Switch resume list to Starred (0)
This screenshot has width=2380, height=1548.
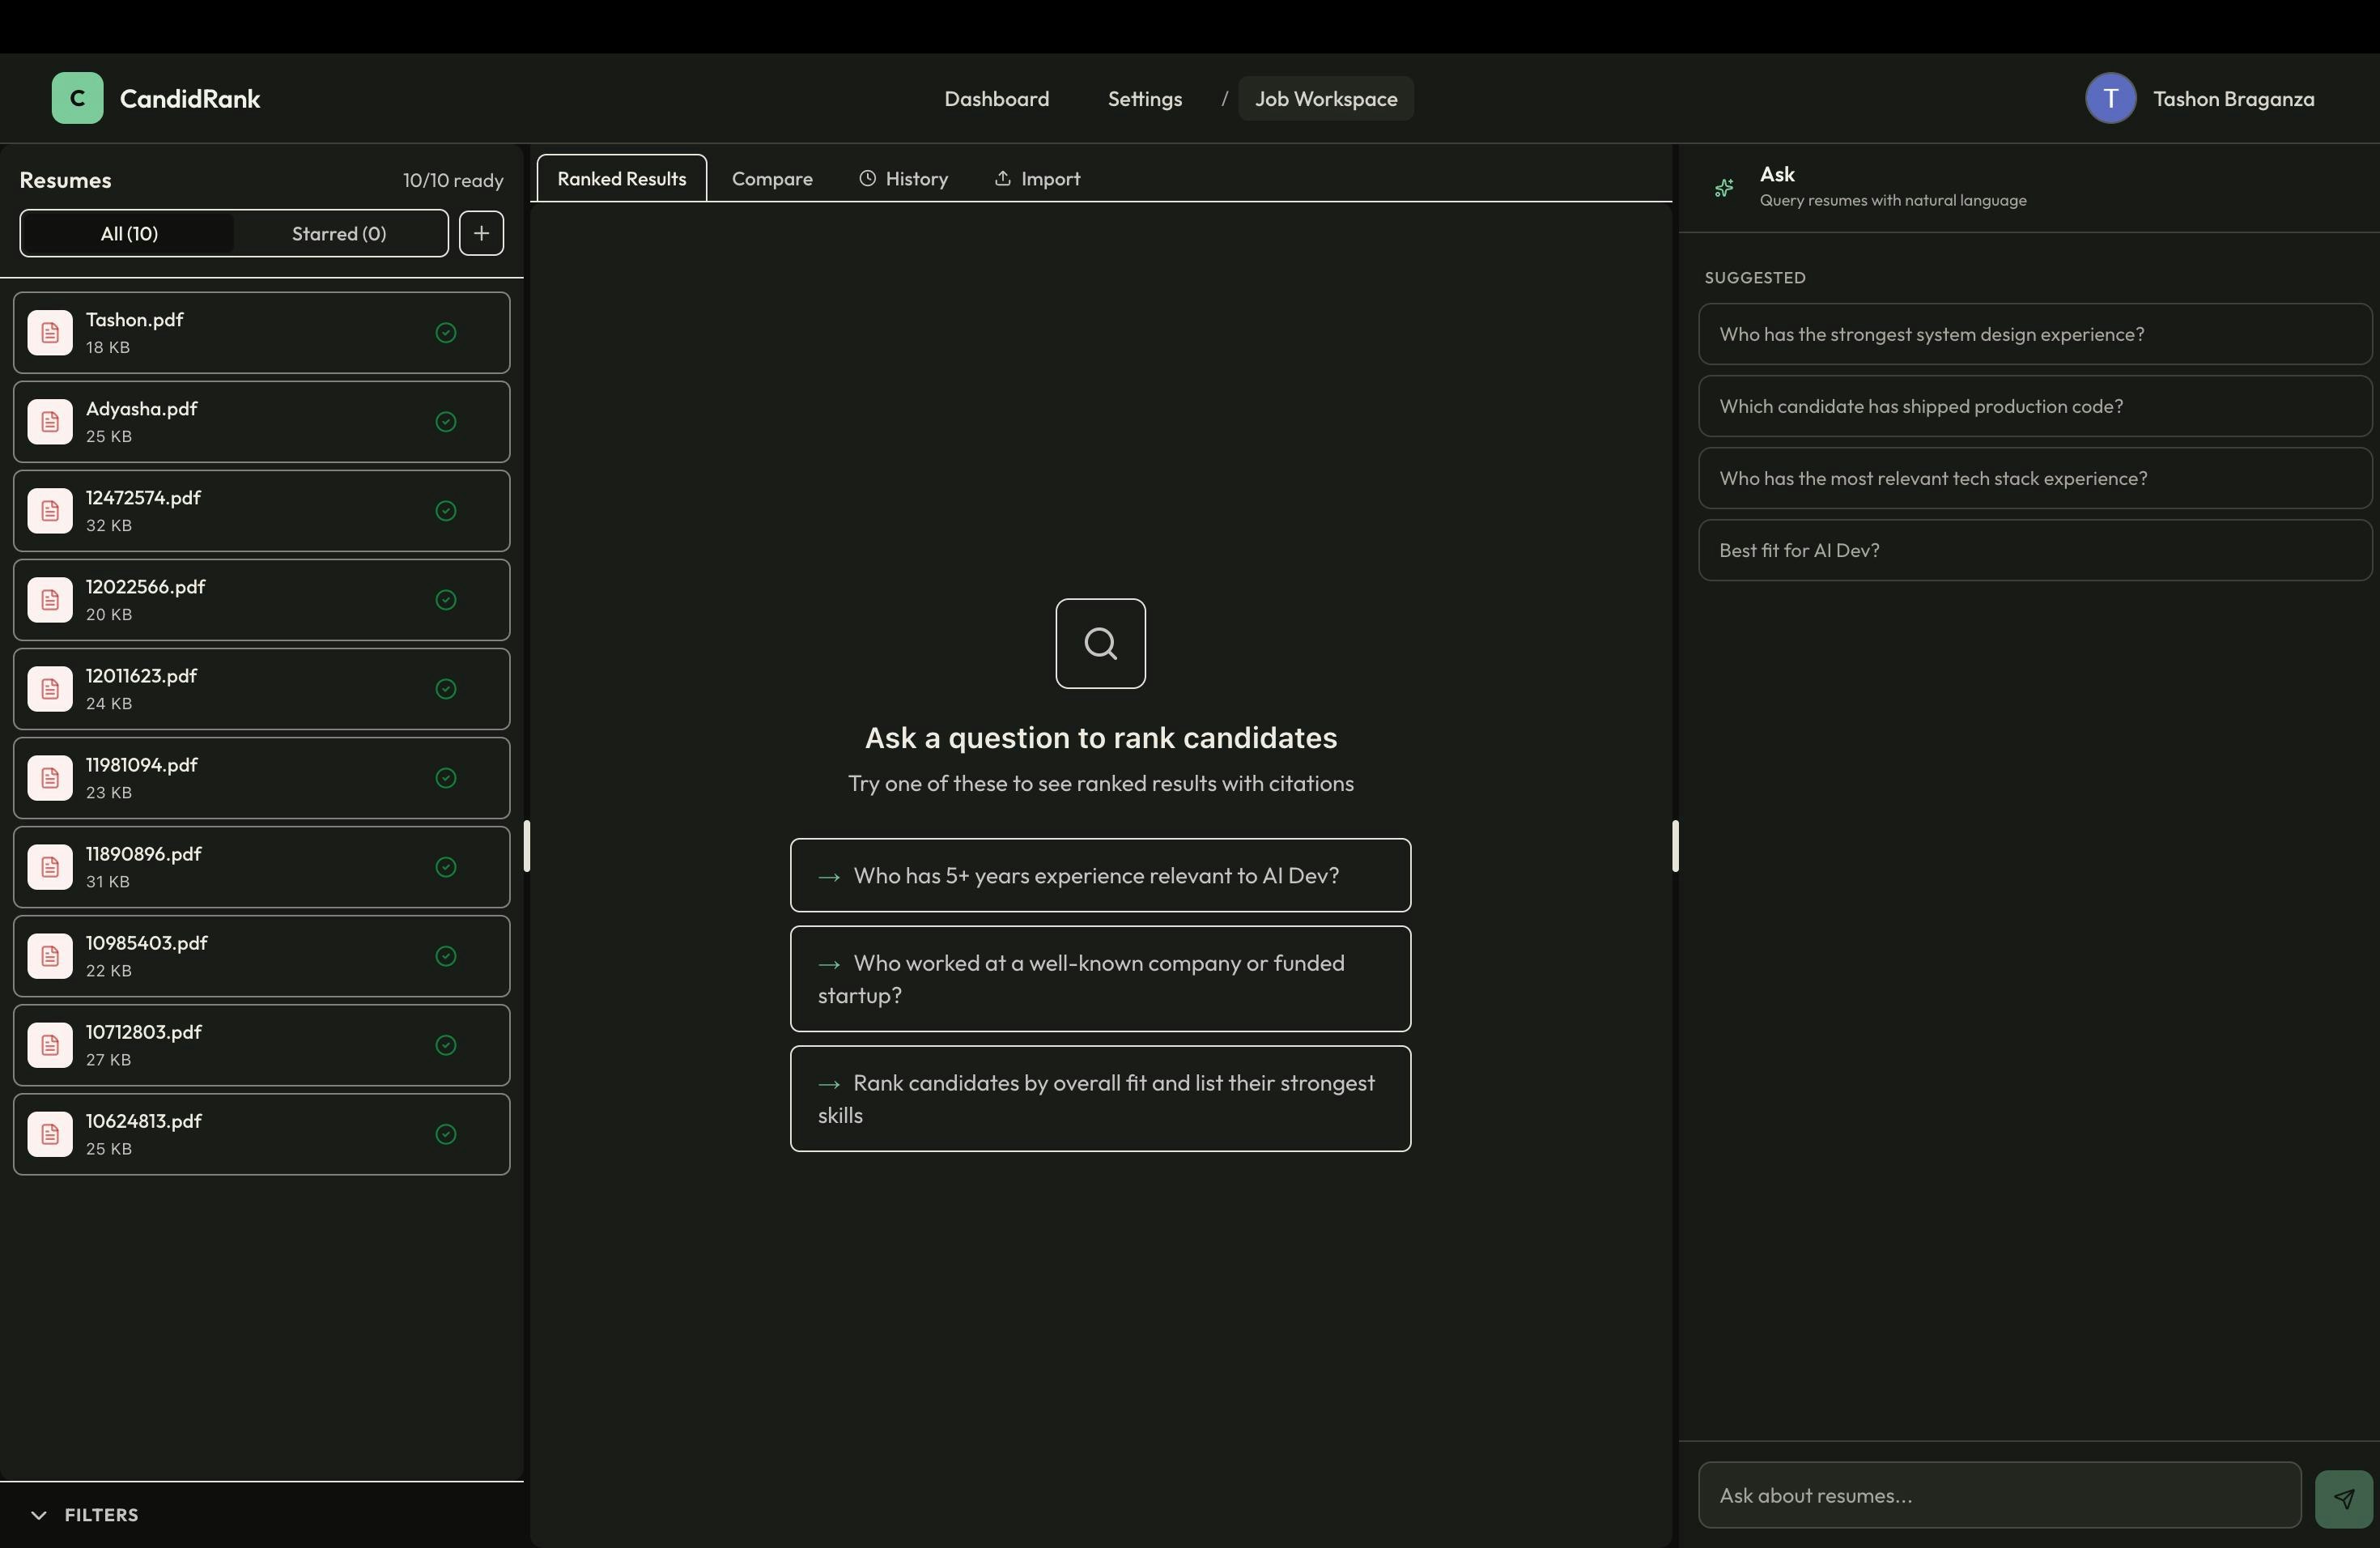[x=339, y=233]
